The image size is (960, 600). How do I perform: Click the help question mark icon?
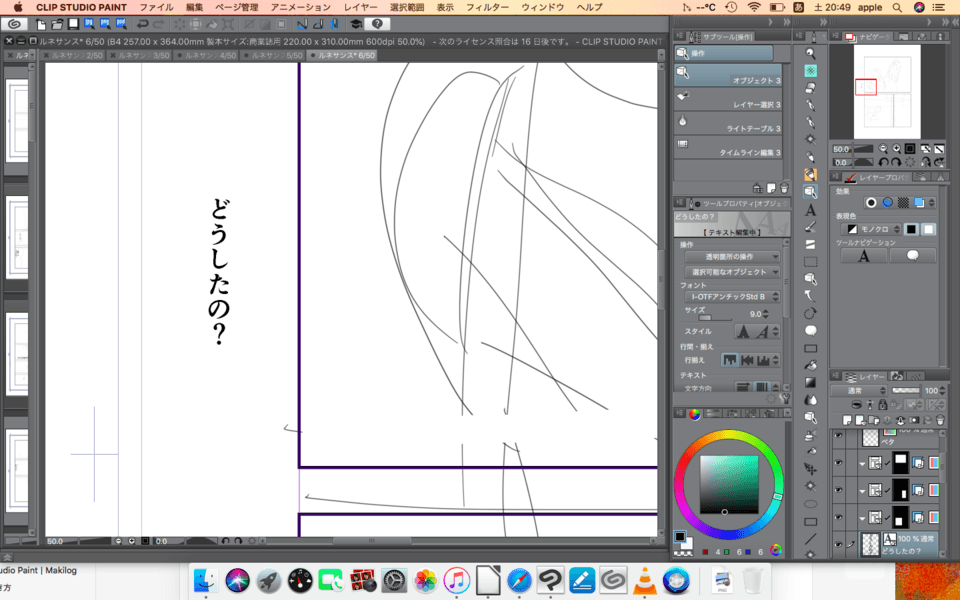(x=377, y=23)
